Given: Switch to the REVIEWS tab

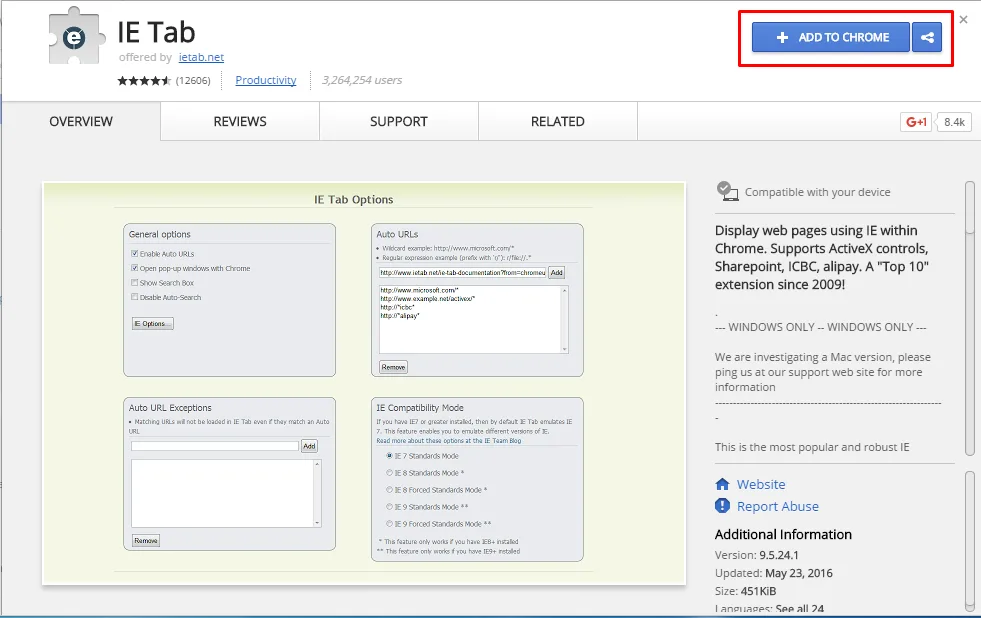Looking at the screenshot, I should [x=240, y=121].
